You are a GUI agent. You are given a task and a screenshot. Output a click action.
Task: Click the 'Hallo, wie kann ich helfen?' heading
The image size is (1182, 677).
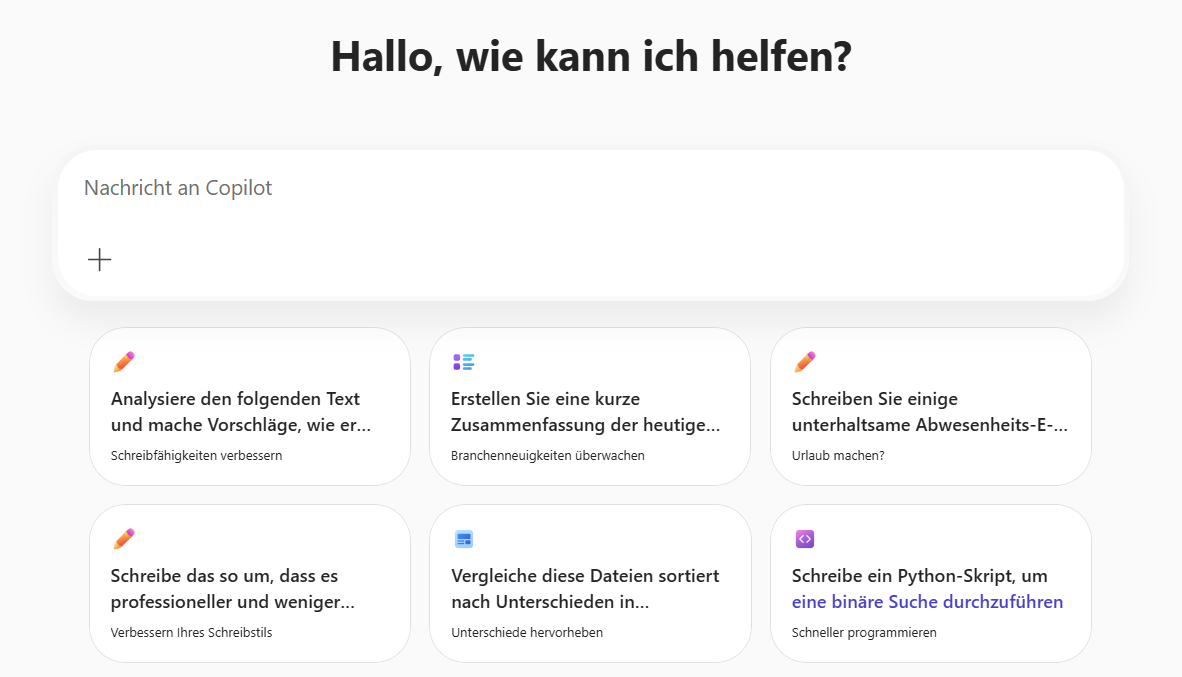click(591, 57)
